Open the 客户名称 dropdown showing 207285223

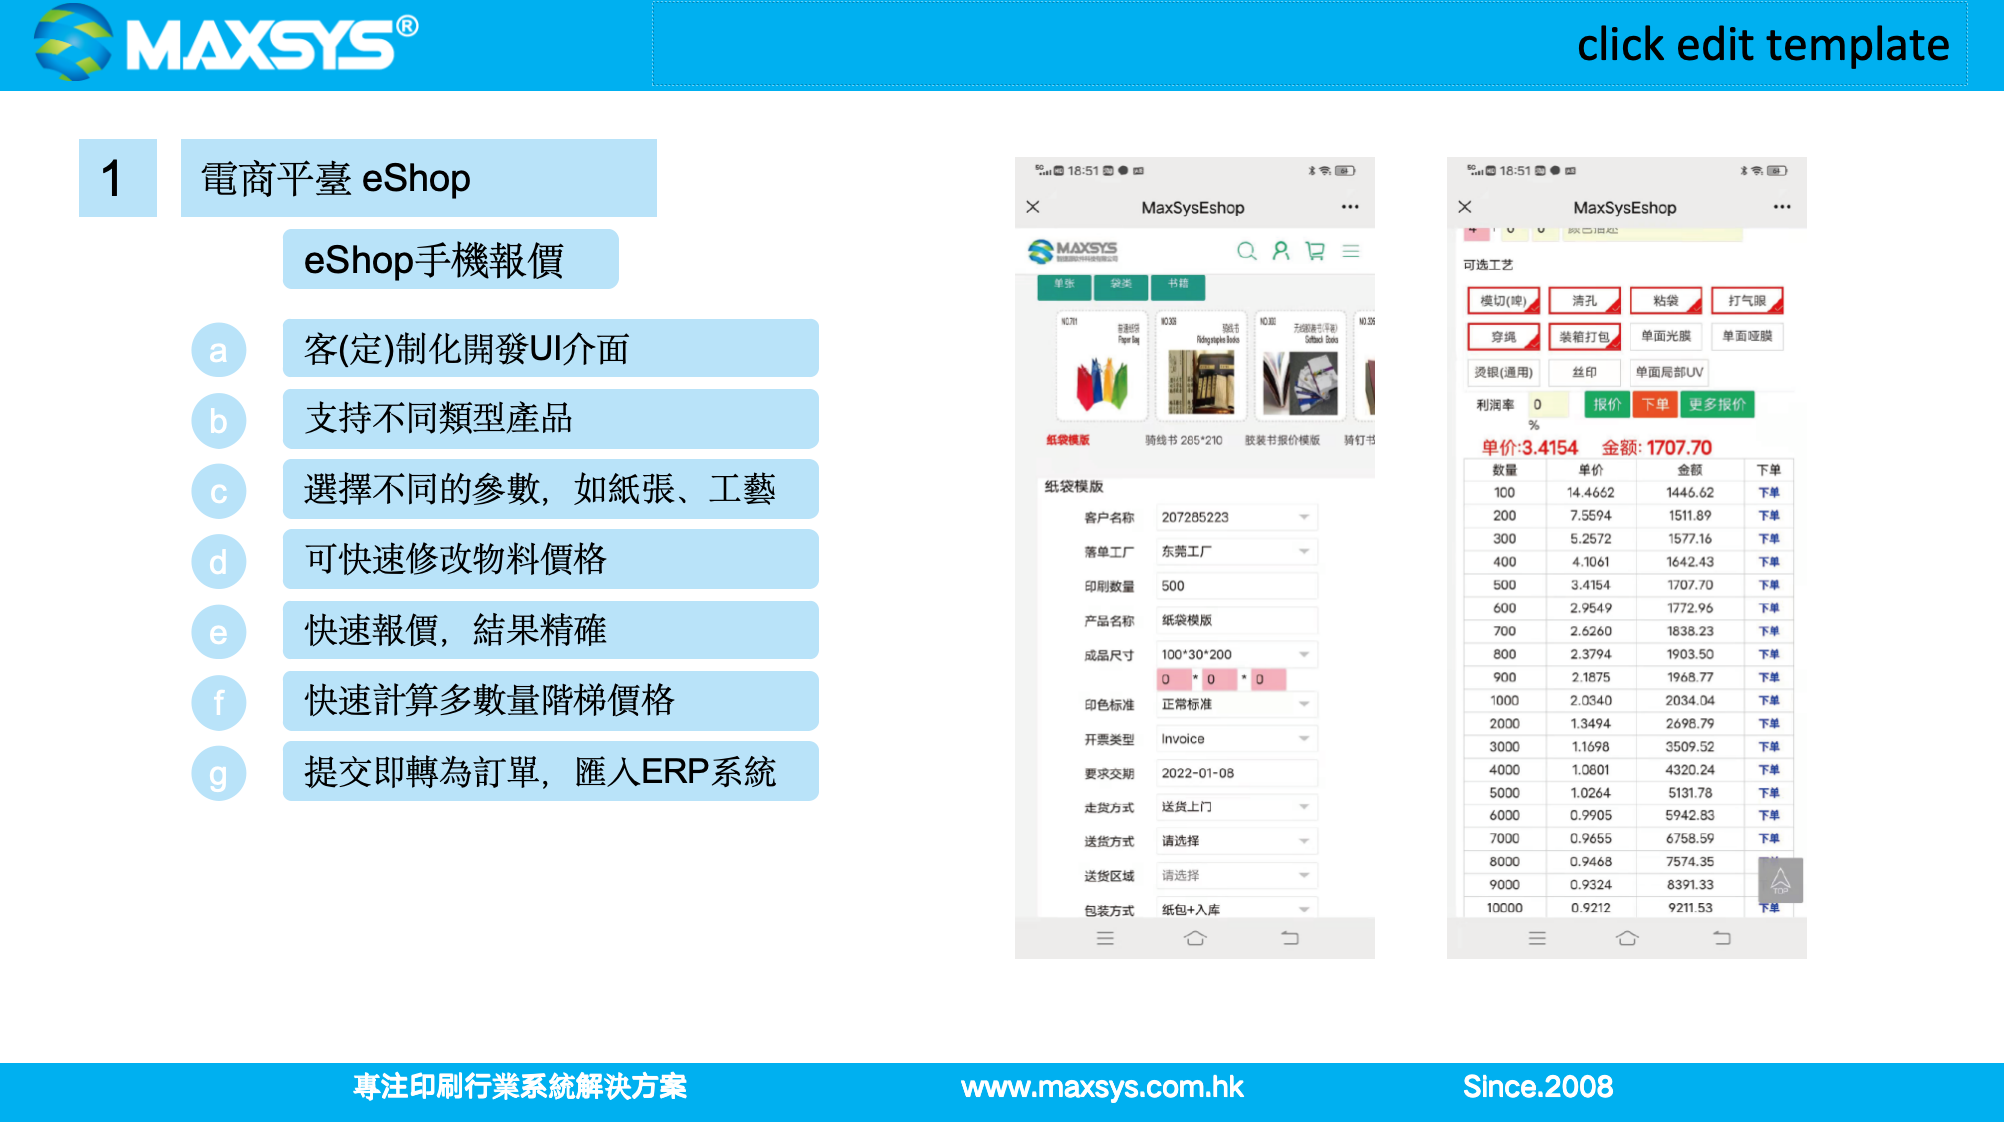[1236, 517]
